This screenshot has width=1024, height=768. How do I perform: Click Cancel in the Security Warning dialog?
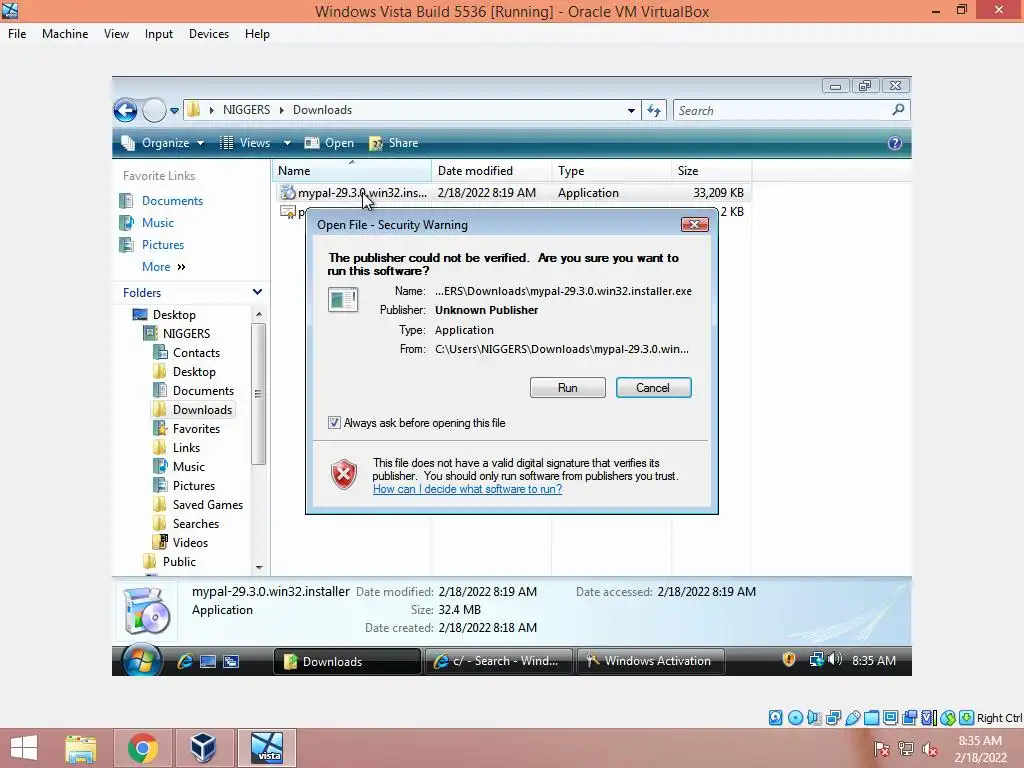pyautogui.click(x=653, y=388)
